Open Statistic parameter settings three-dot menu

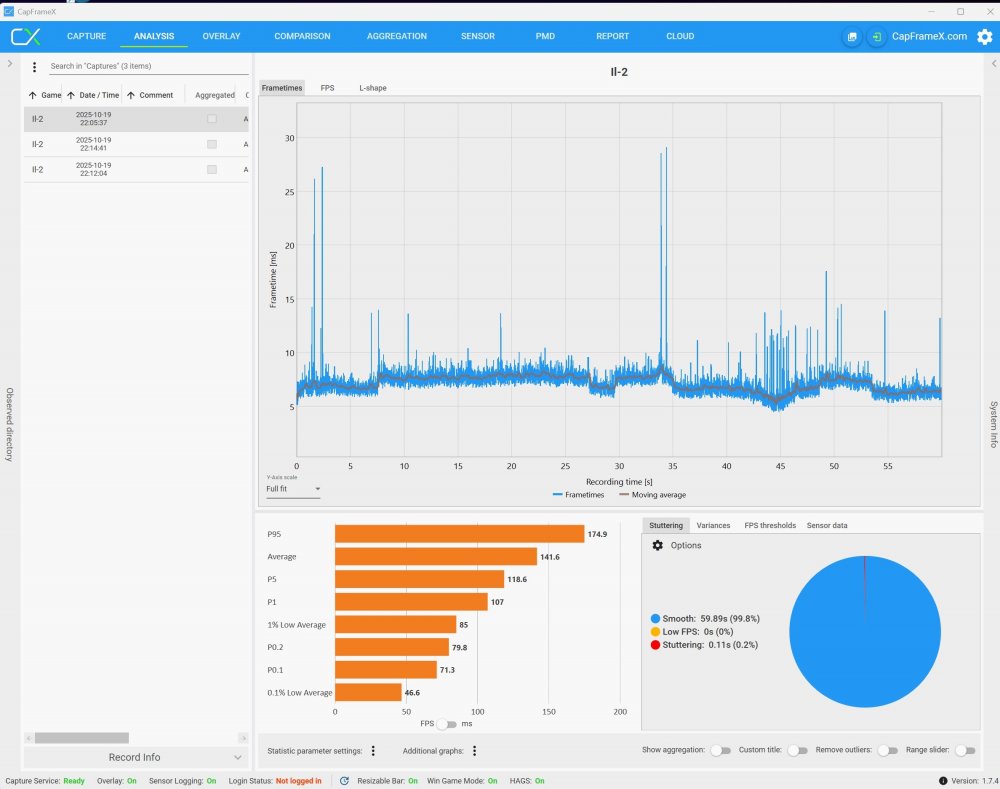(x=373, y=751)
